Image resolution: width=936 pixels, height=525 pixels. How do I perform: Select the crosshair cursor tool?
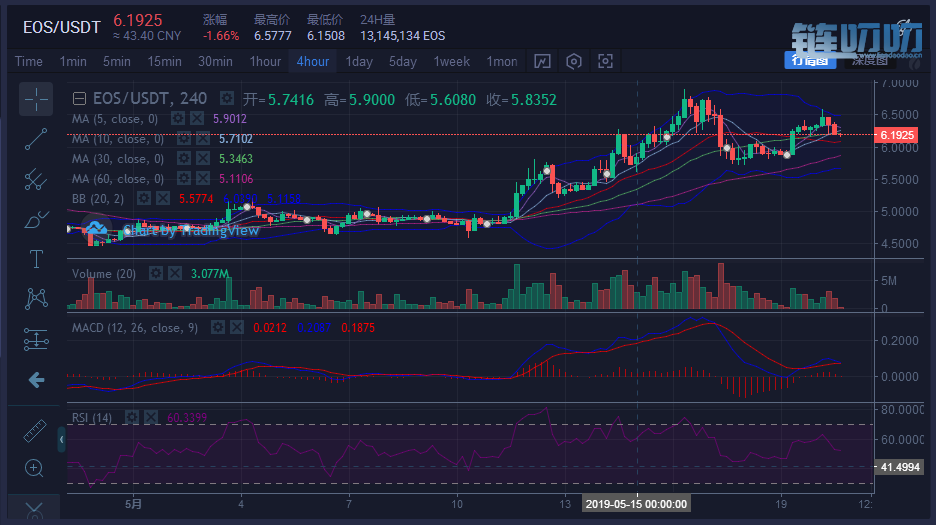click(36, 99)
